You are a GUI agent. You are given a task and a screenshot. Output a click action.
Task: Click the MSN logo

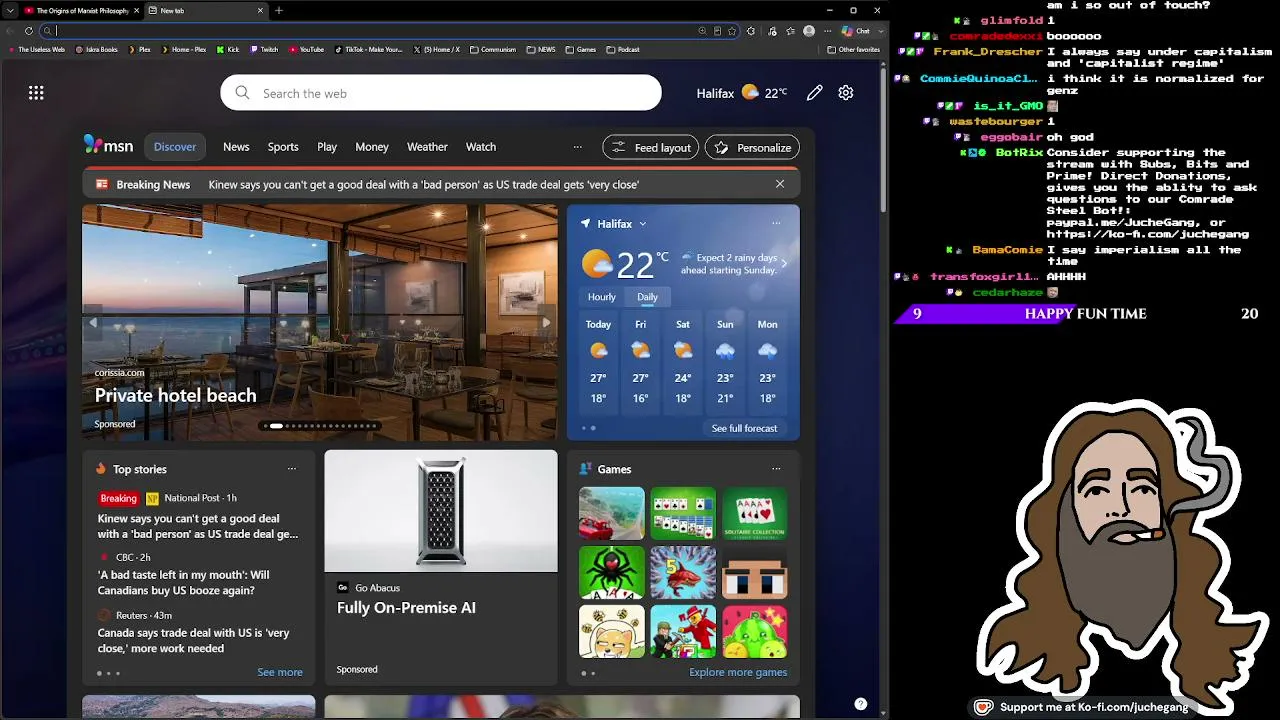(x=108, y=146)
